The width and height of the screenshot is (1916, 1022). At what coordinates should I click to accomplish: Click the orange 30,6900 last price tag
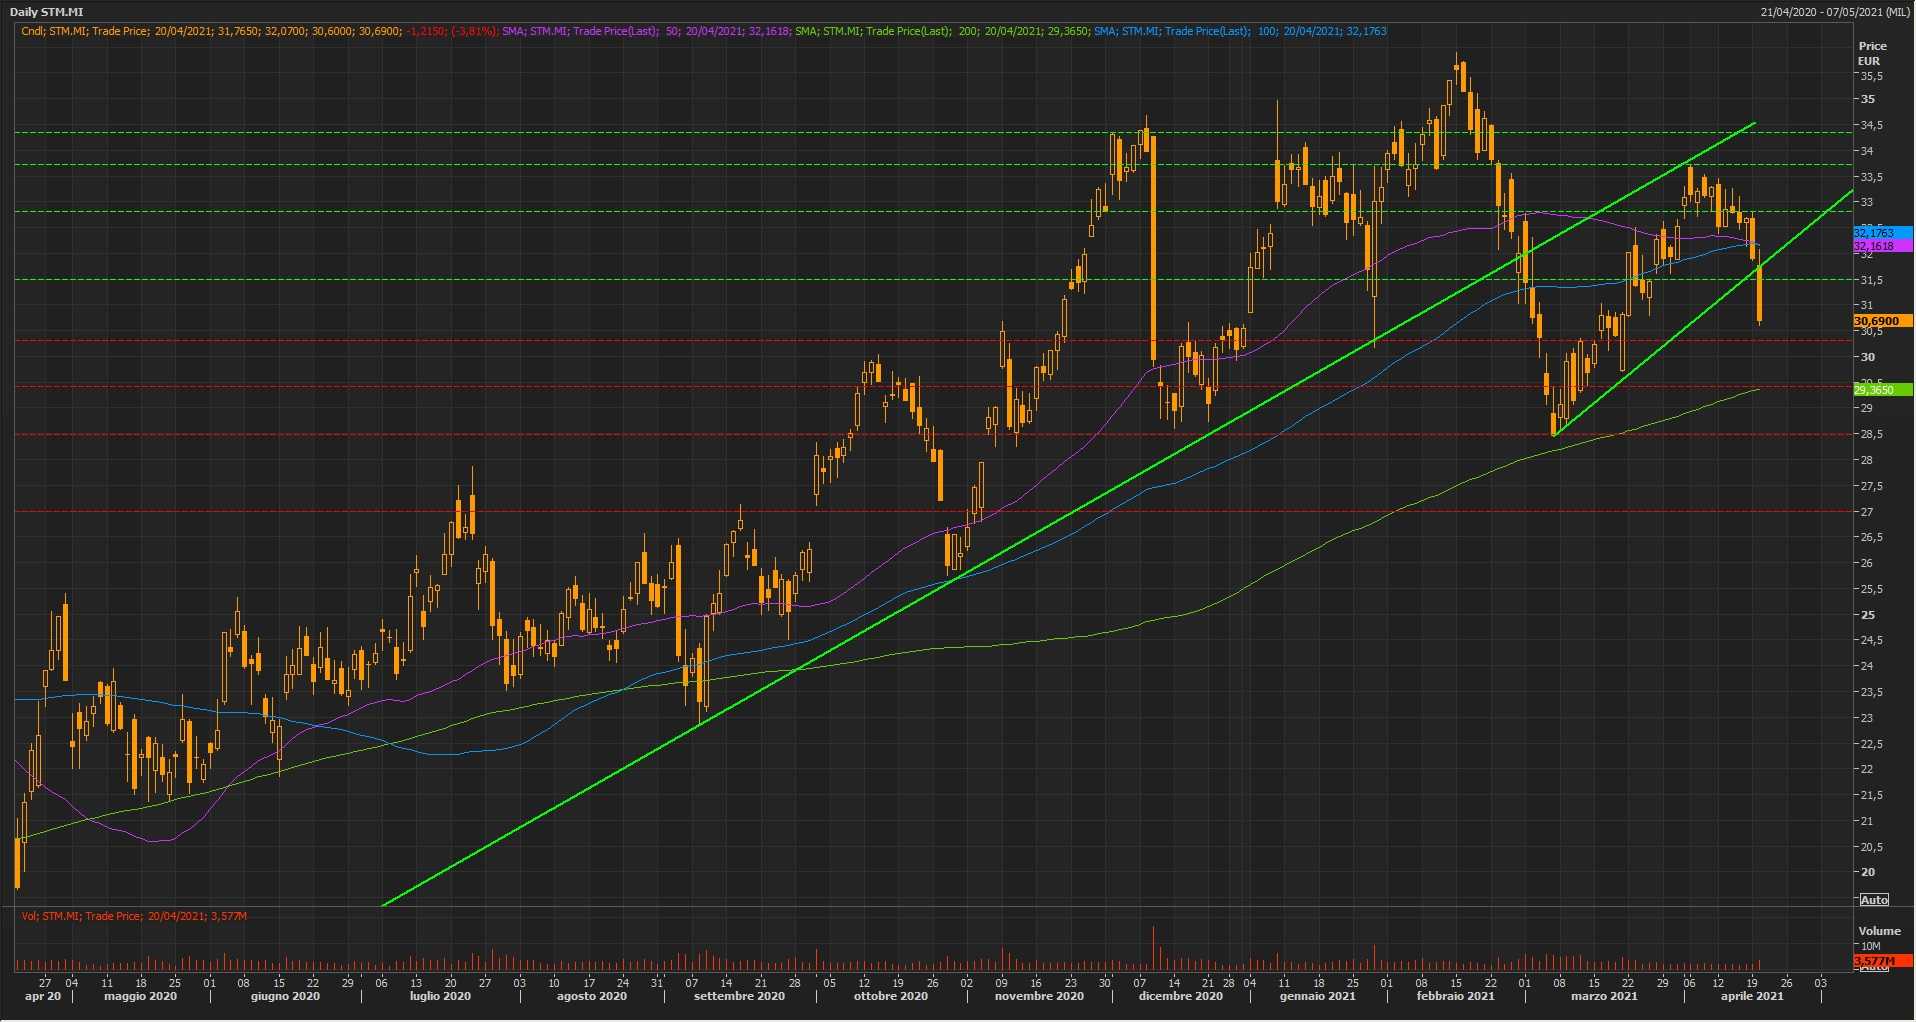(x=1881, y=321)
